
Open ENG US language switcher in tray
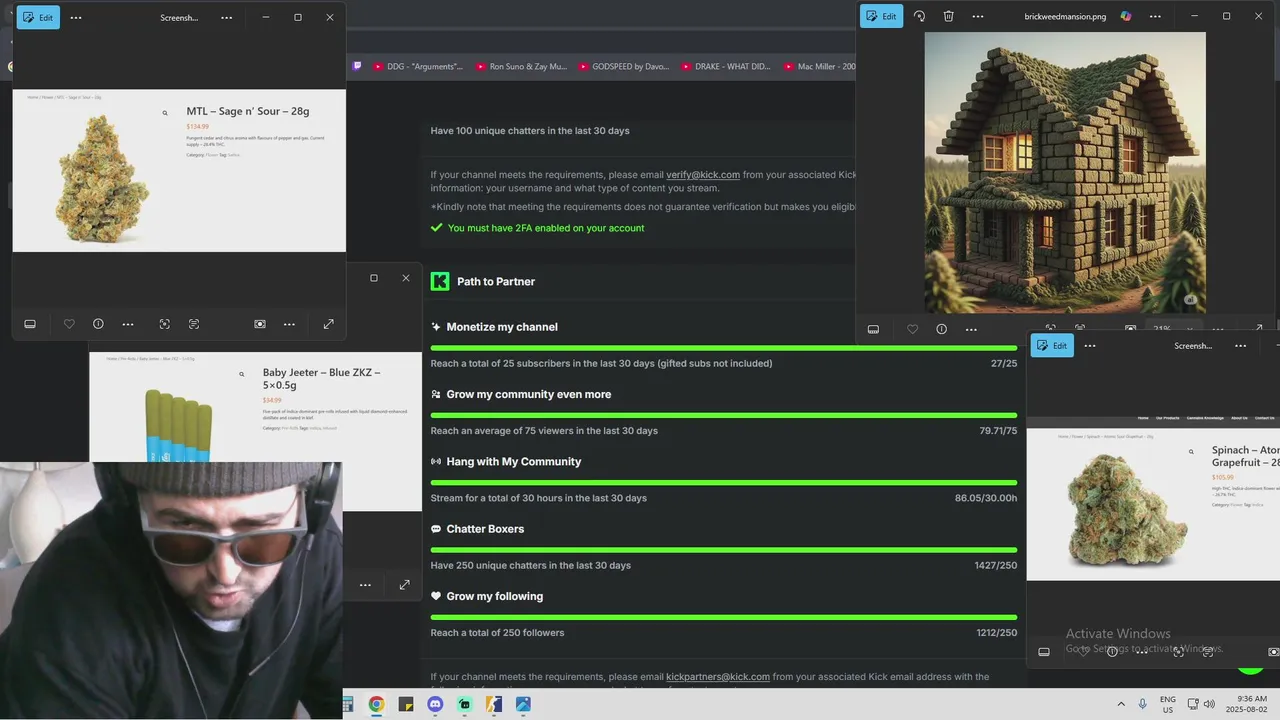click(x=1168, y=704)
